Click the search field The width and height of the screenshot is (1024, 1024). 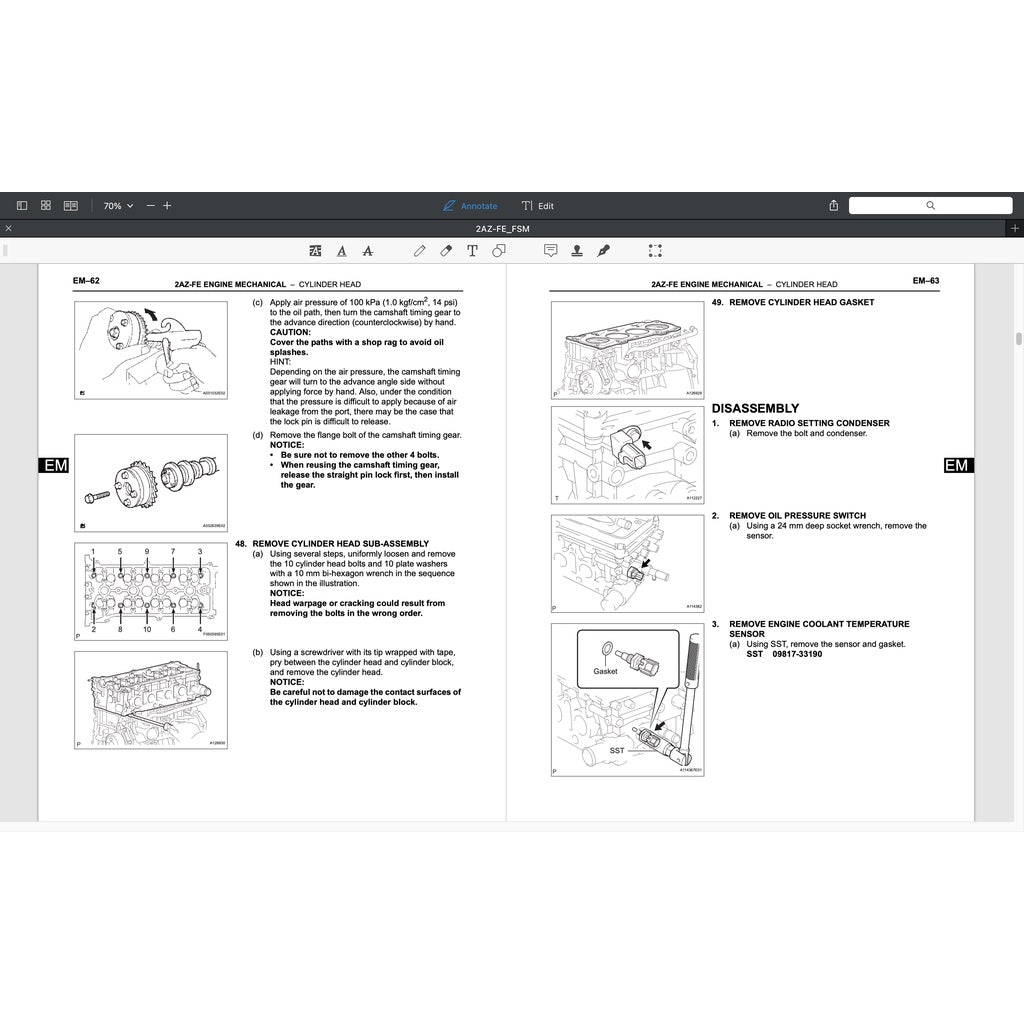(x=929, y=205)
